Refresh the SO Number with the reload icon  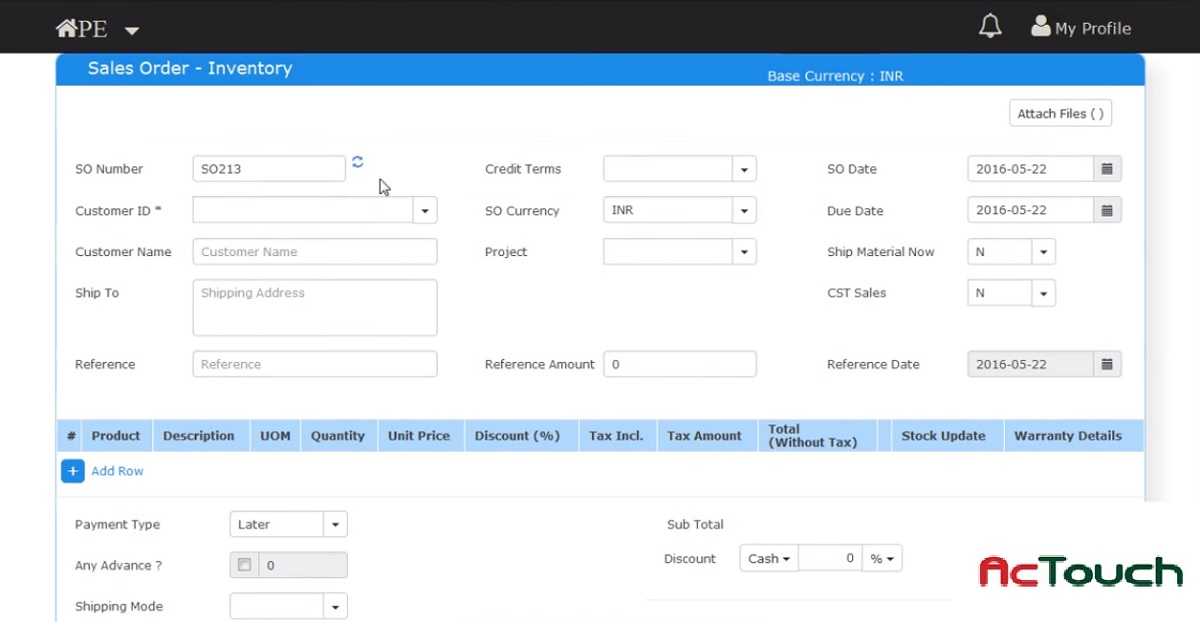tap(358, 162)
